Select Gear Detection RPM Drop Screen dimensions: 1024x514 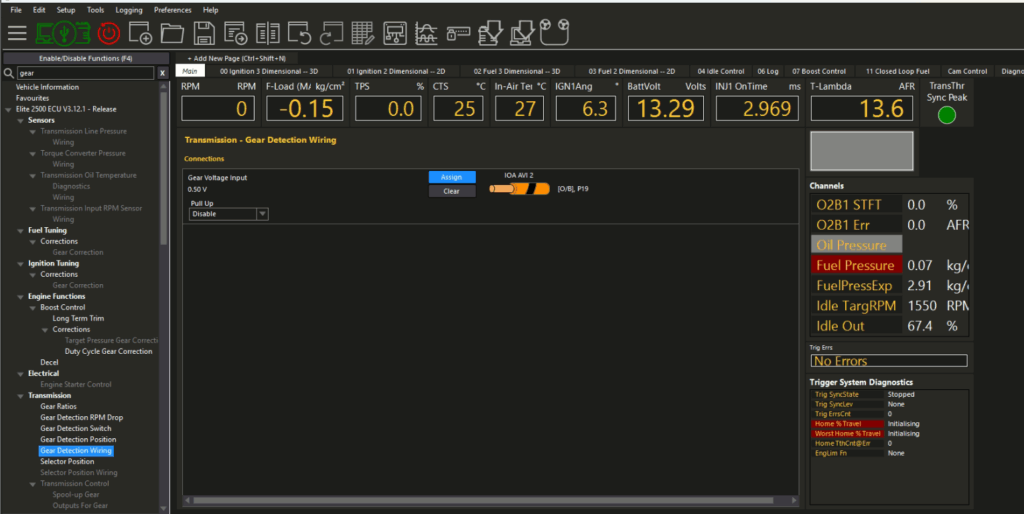point(82,417)
